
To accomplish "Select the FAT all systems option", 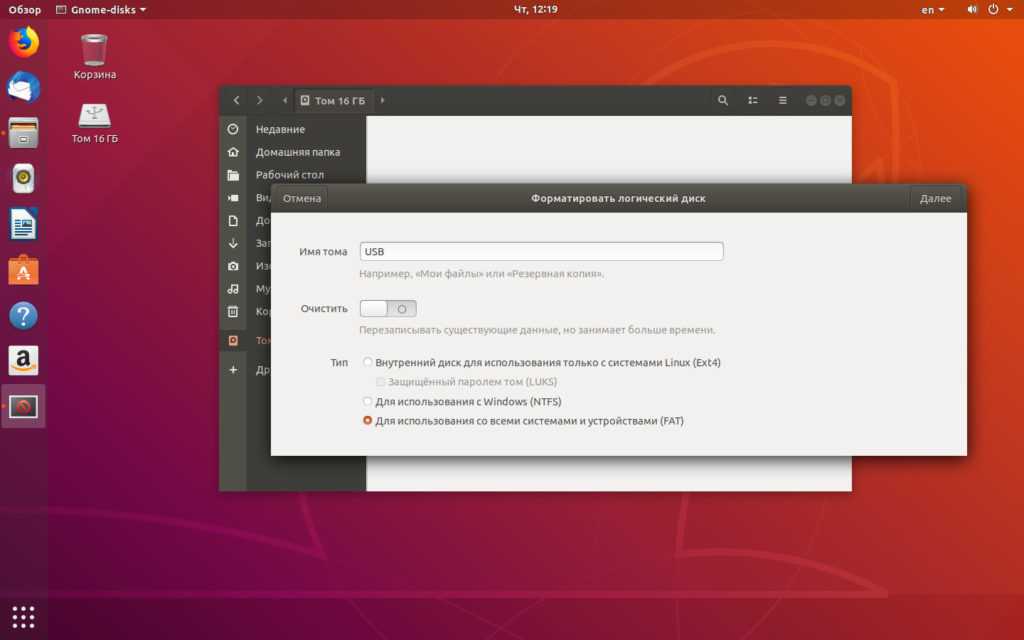I will [x=368, y=421].
